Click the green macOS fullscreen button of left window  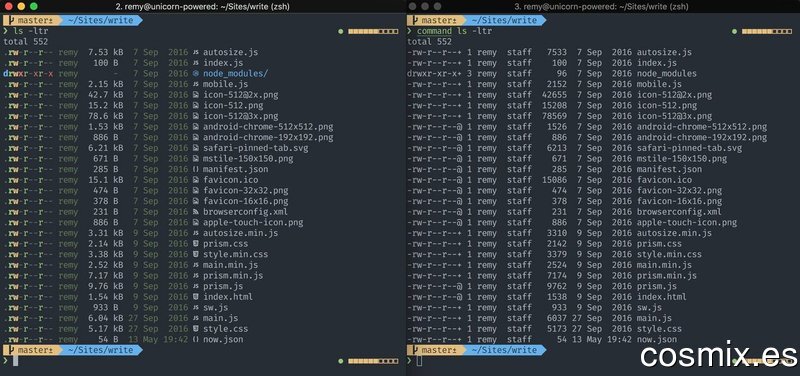(x=34, y=6)
